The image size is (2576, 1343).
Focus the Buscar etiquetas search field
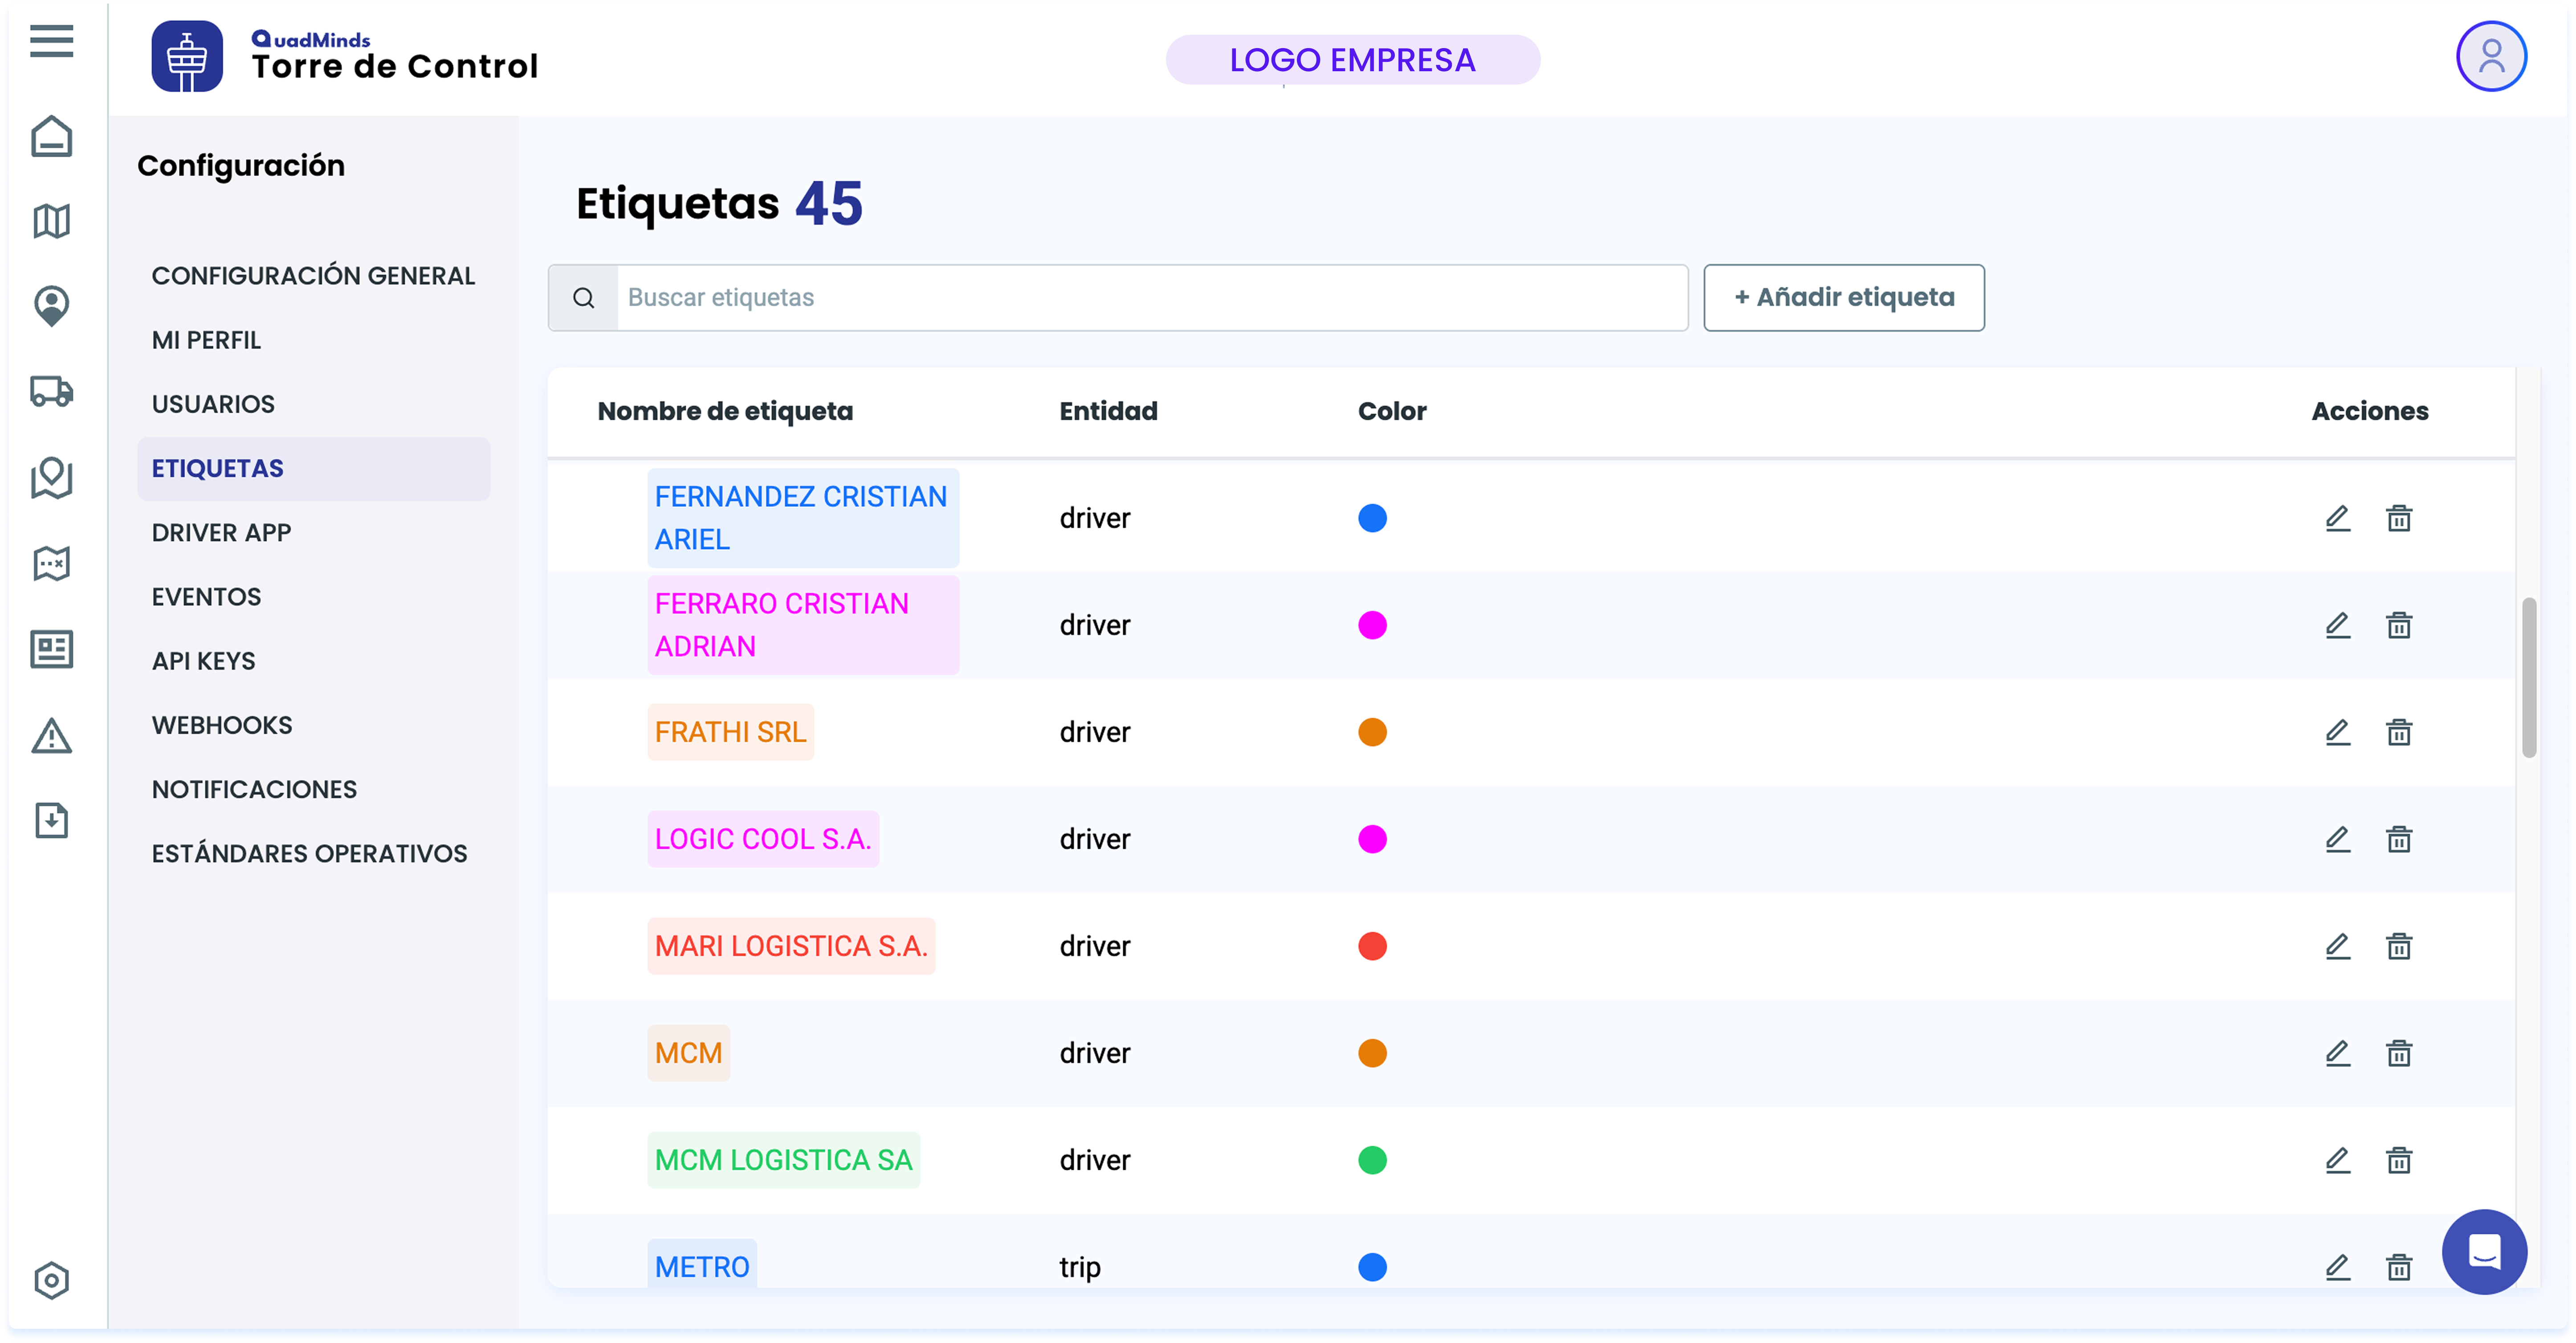pyautogui.click(x=1150, y=297)
